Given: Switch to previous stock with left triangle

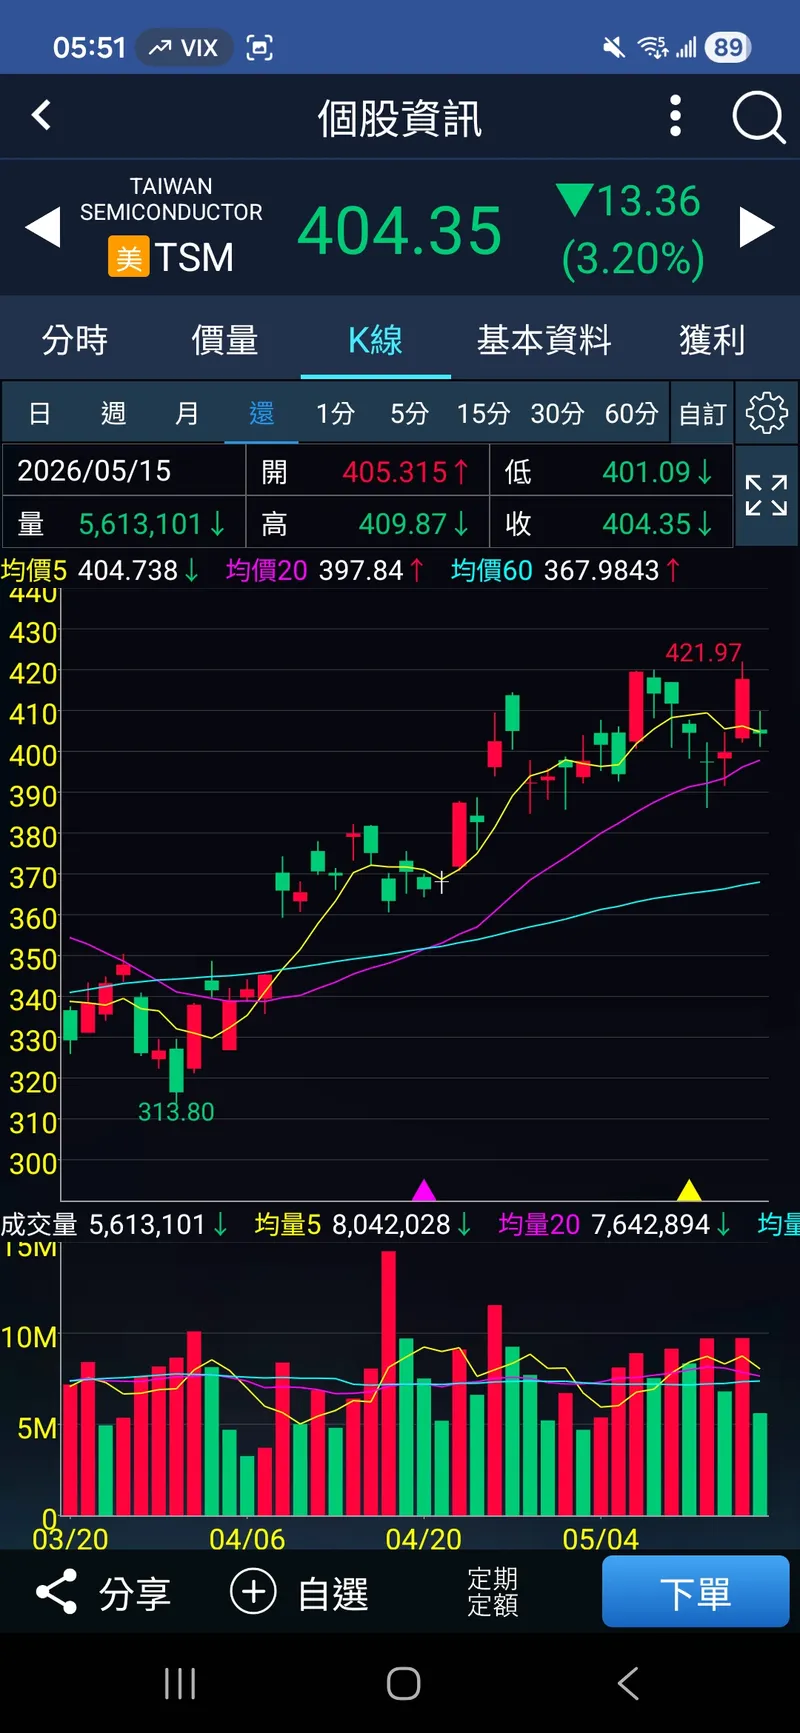Looking at the screenshot, I should (43, 228).
